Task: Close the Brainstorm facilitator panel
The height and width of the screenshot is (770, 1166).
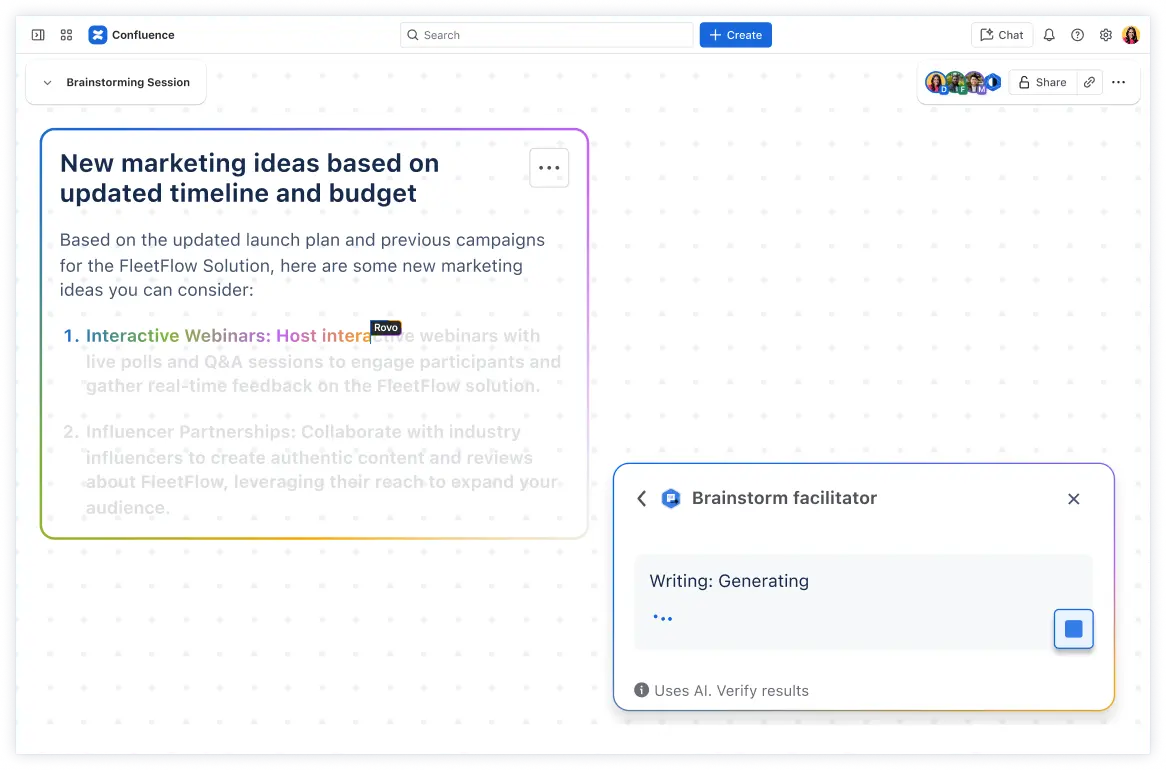Action: tap(1073, 499)
